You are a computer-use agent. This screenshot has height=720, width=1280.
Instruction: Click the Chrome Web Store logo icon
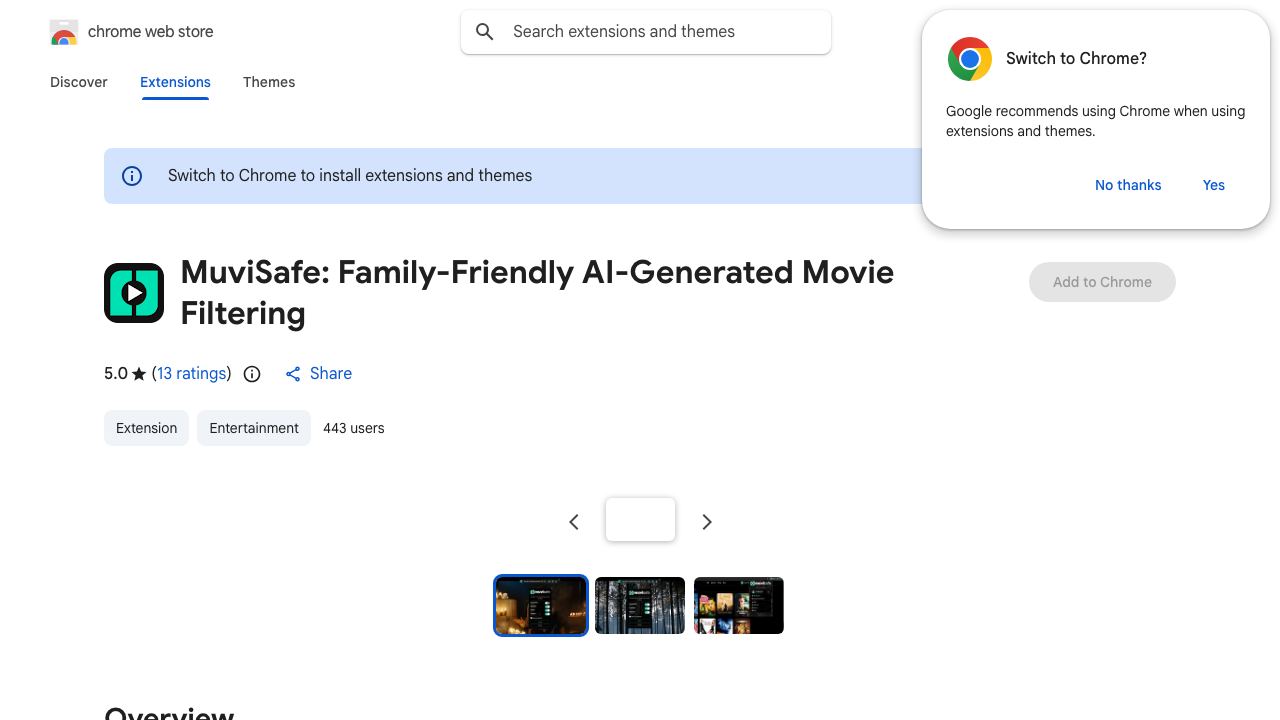click(x=64, y=32)
